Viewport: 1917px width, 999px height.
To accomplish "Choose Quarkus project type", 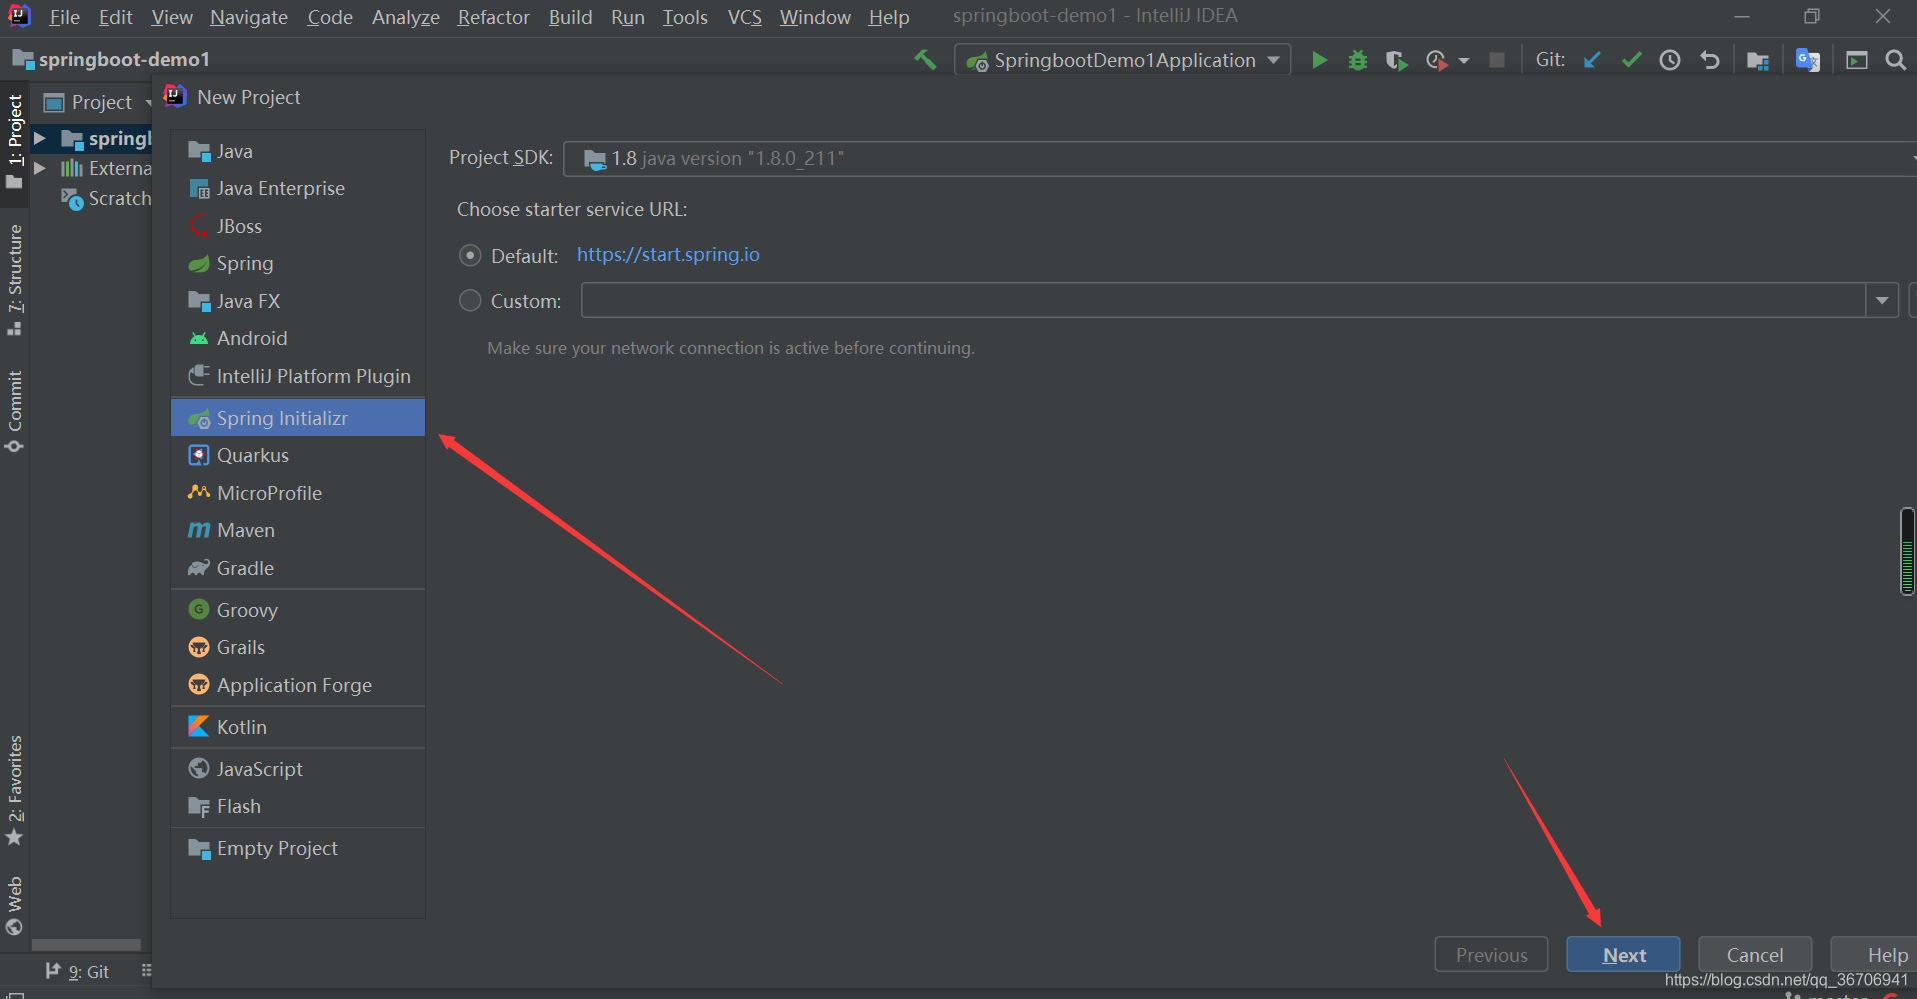I will (x=298, y=455).
